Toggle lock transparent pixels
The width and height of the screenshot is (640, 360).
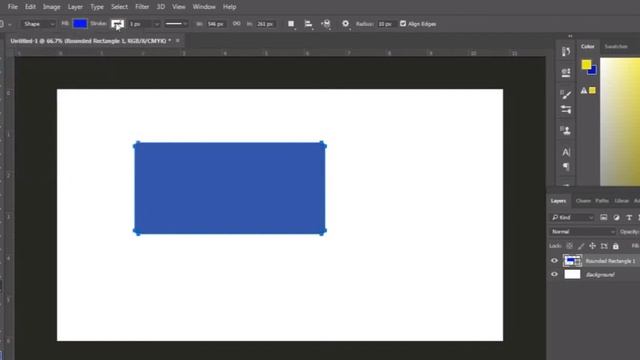[x=569, y=246]
